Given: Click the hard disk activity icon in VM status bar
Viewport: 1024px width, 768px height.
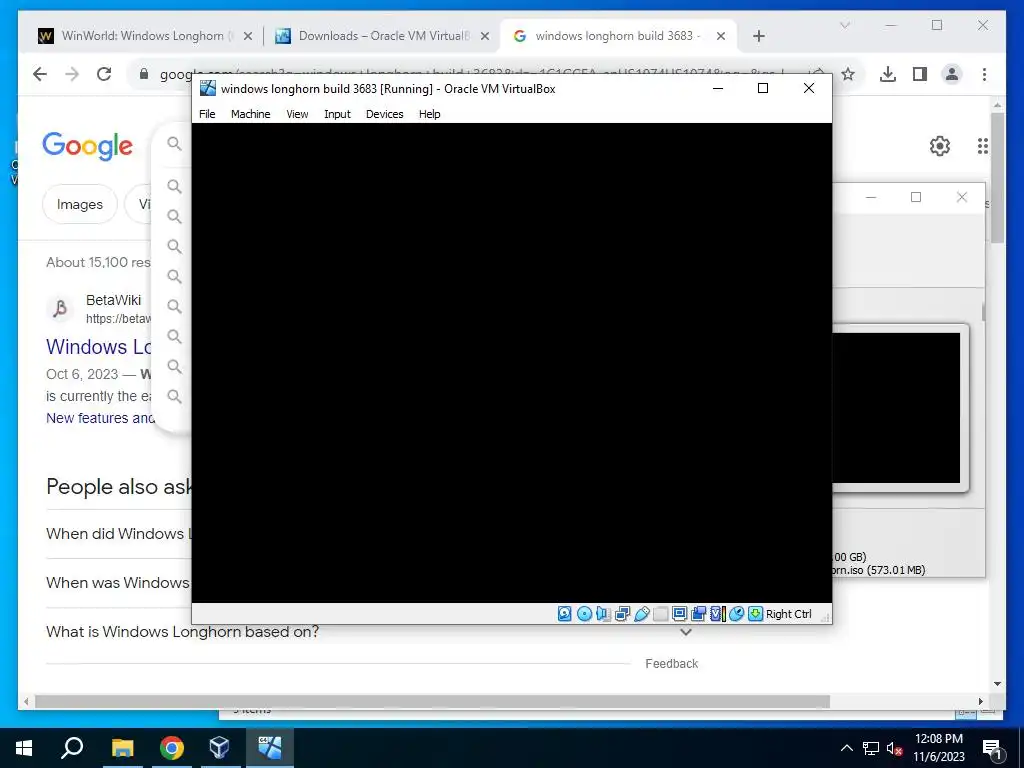Looking at the screenshot, I should tap(565, 614).
